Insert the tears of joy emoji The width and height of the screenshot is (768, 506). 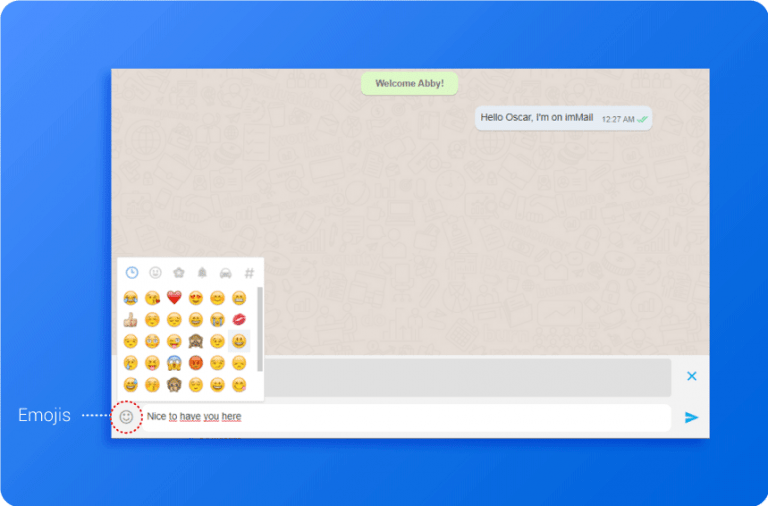[130, 297]
